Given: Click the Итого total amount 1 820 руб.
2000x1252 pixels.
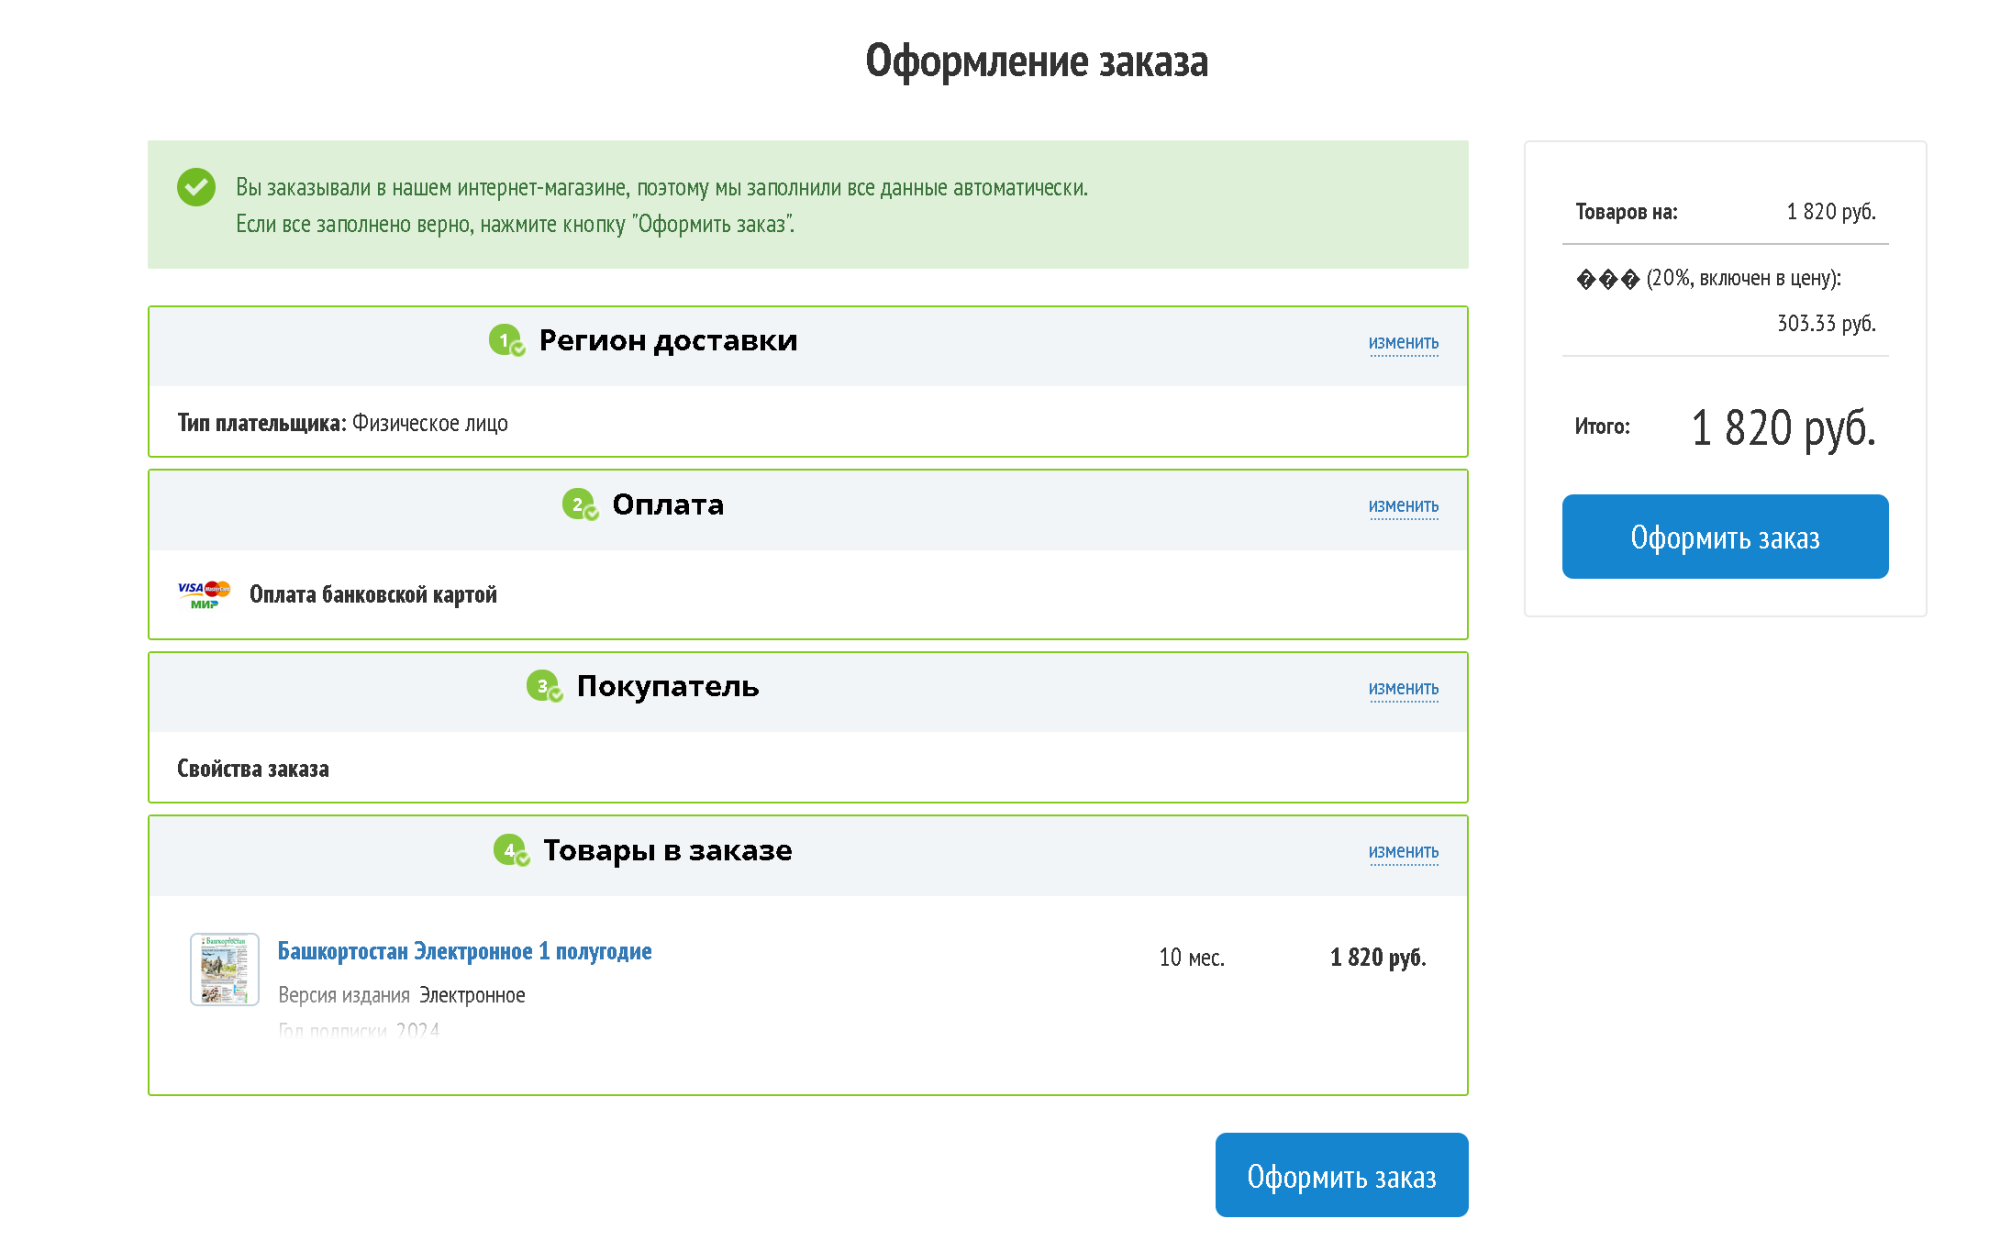Looking at the screenshot, I should (1783, 428).
